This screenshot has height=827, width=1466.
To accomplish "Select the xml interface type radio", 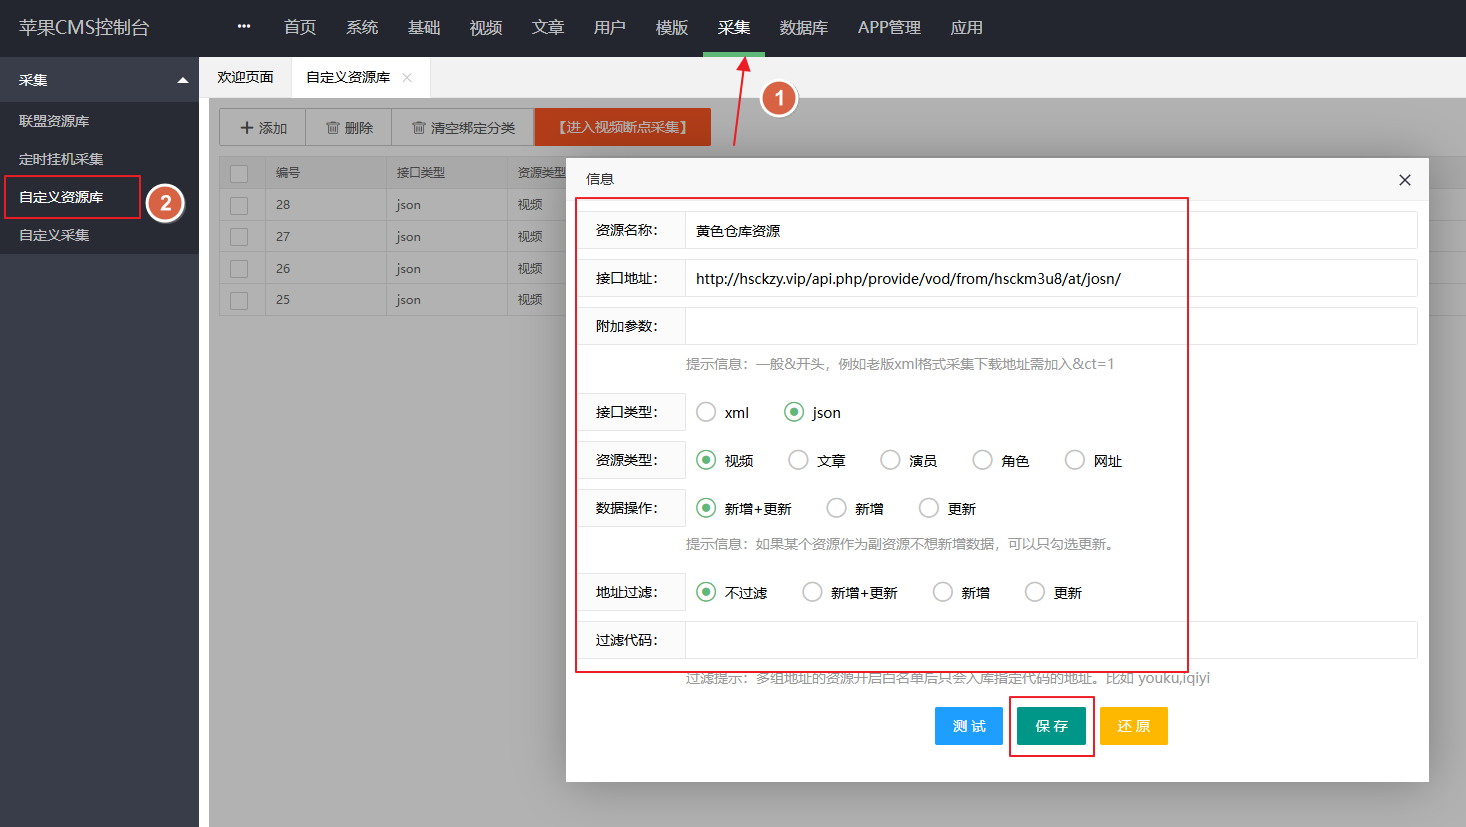I will pos(706,412).
